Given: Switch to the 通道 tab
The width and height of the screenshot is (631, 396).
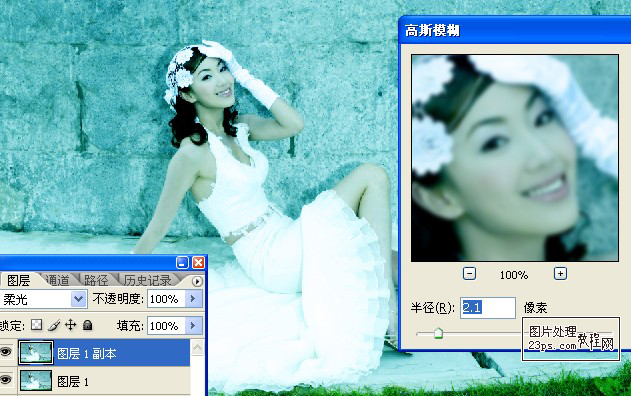Looking at the screenshot, I should point(57,280).
